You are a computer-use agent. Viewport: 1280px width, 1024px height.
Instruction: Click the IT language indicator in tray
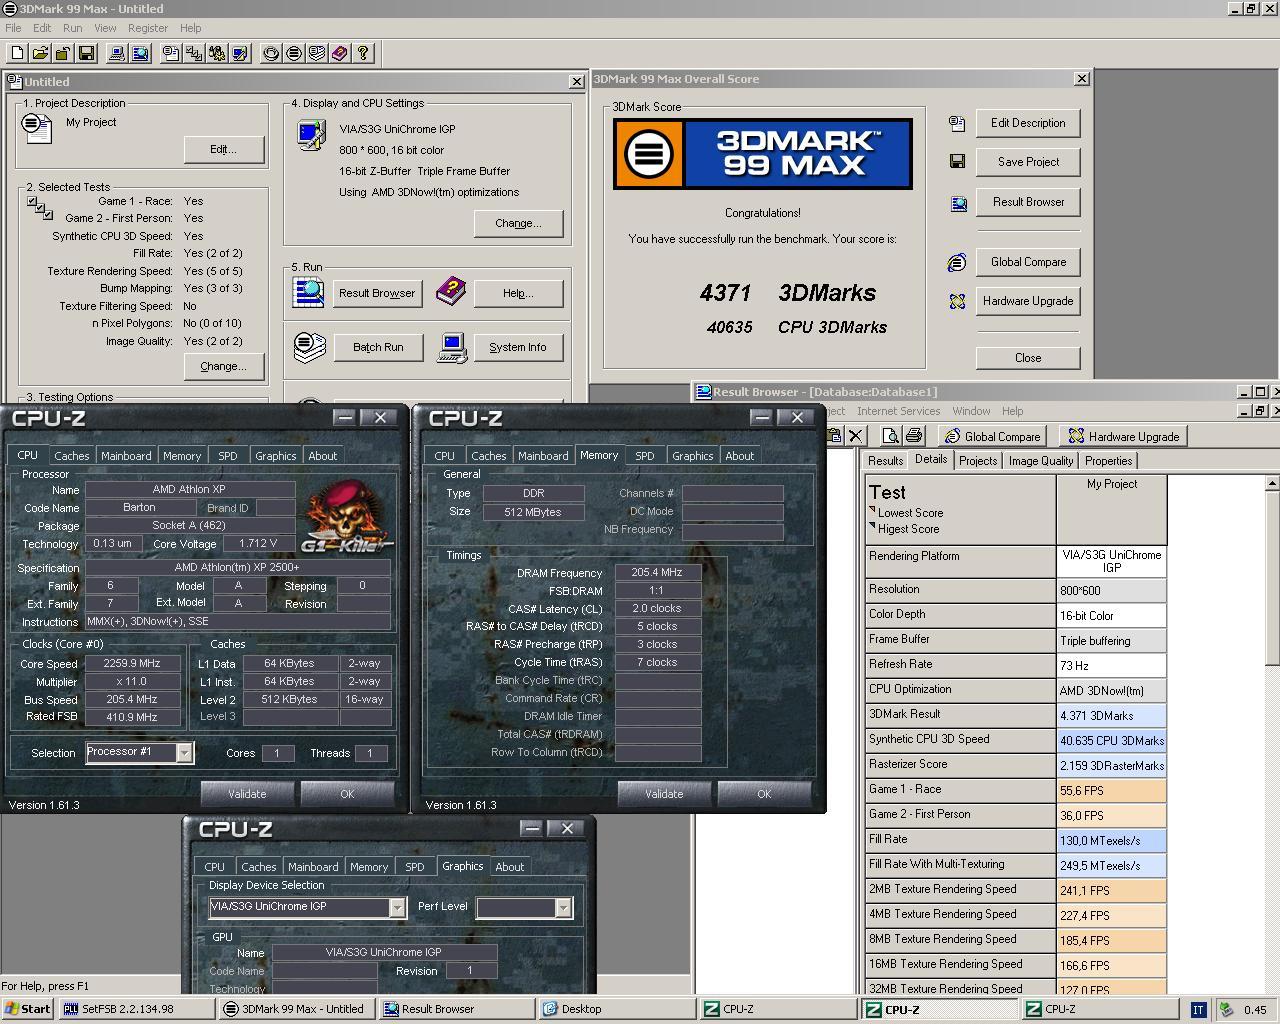[1198, 1010]
